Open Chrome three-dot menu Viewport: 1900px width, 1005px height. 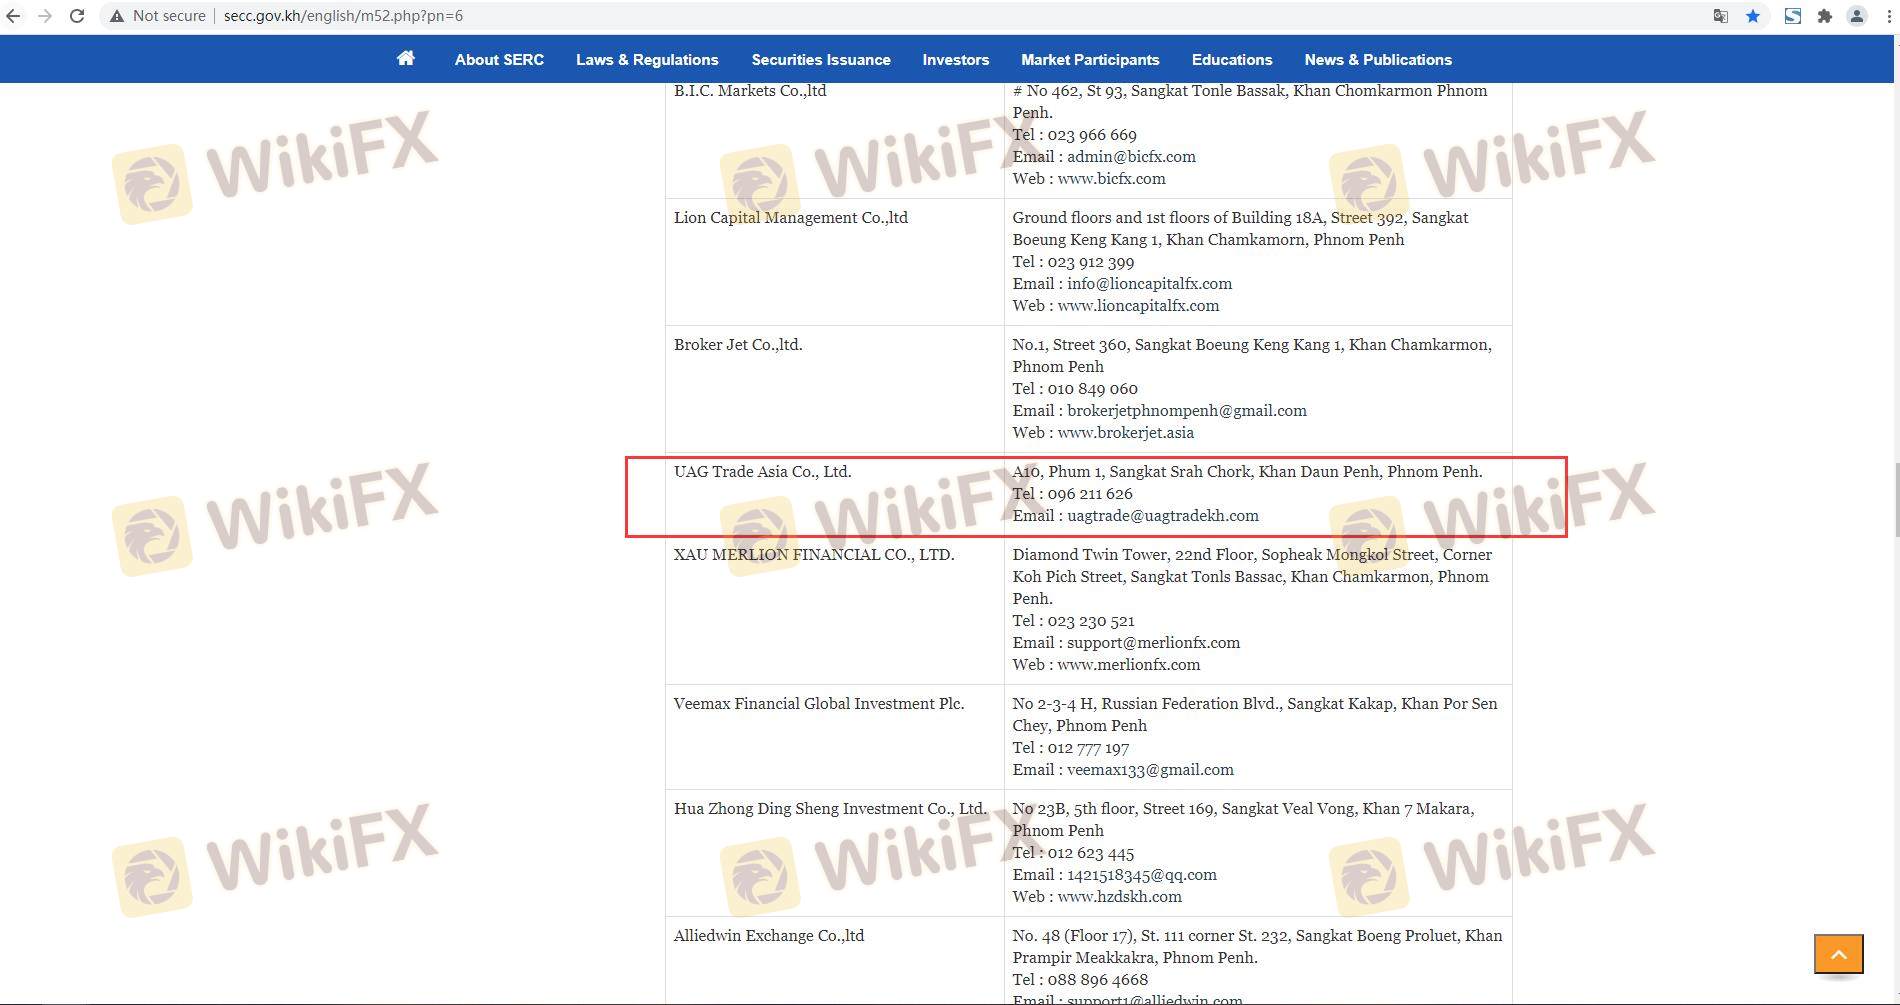click(x=1888, y=16)
